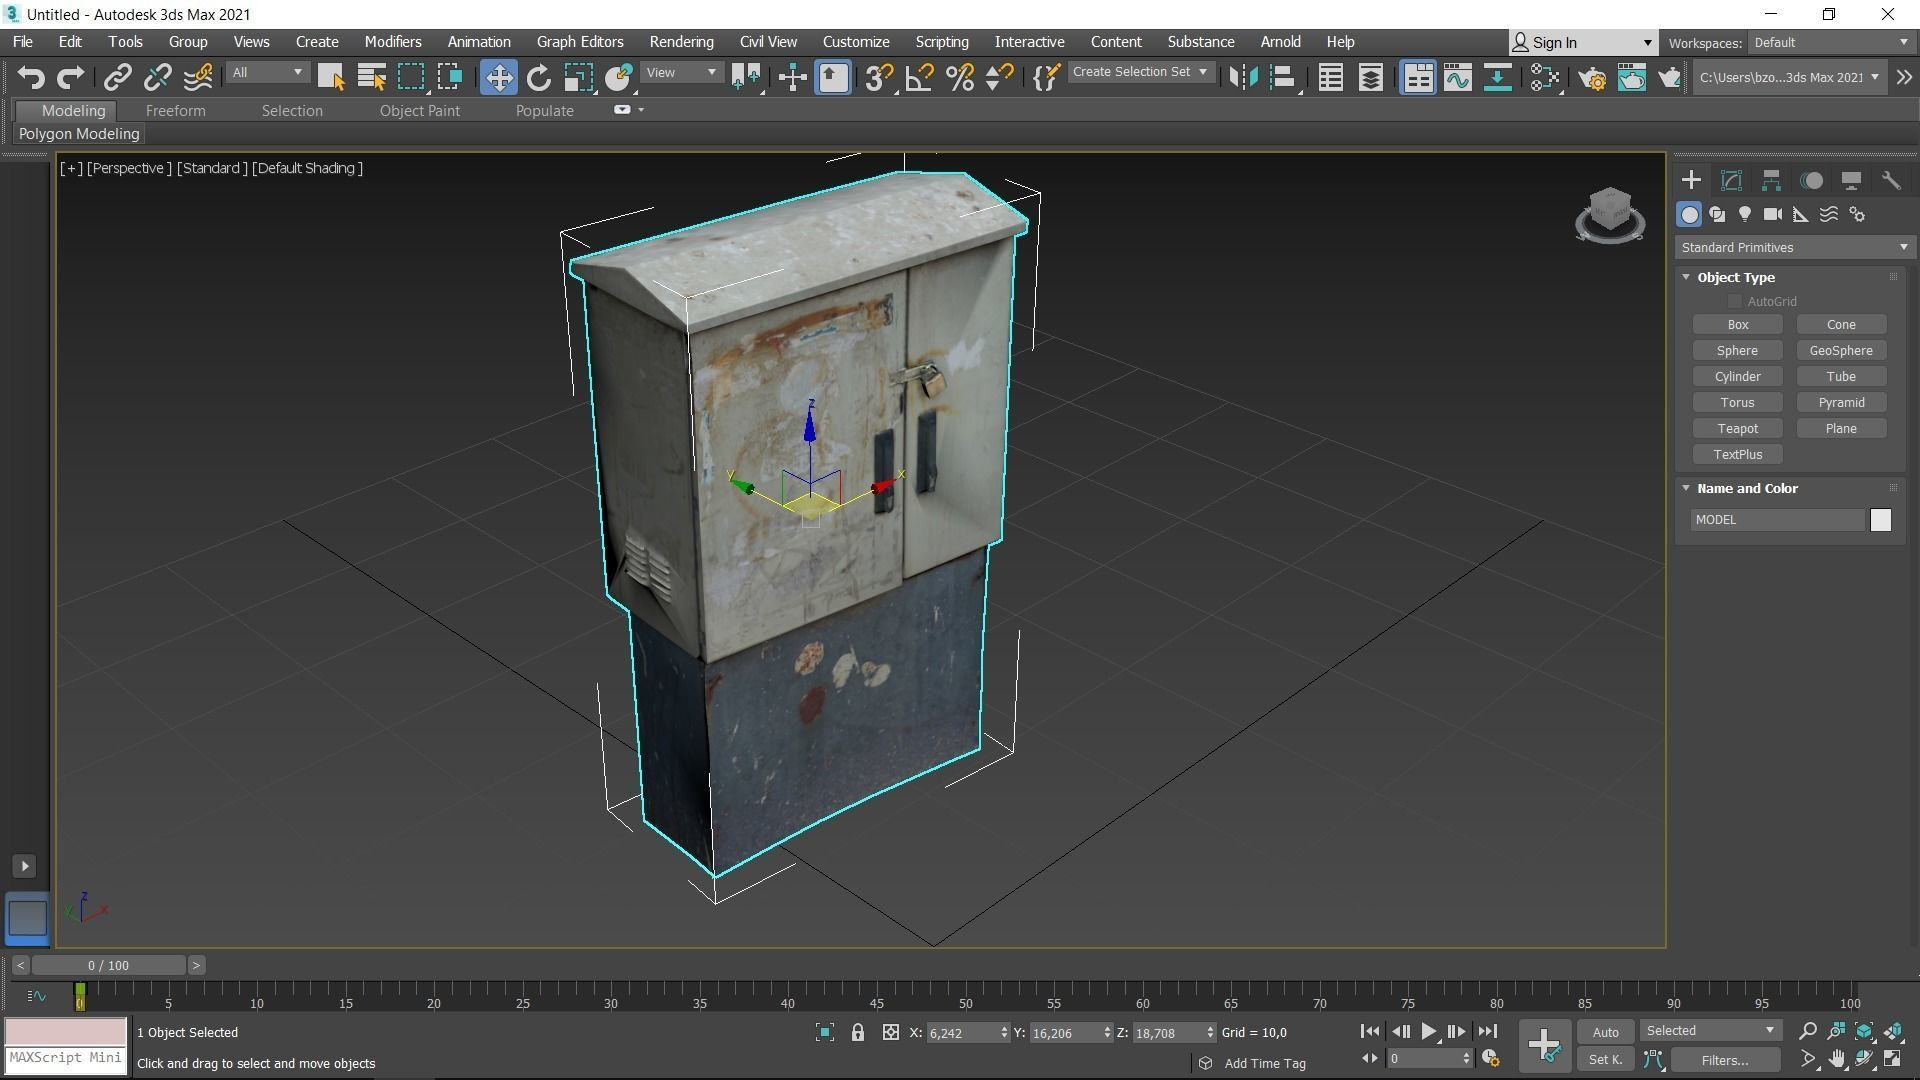This screenshot has width=1920, height=1080.
Task: Toggle Set Key mode button
Action: (1605, 1059)
